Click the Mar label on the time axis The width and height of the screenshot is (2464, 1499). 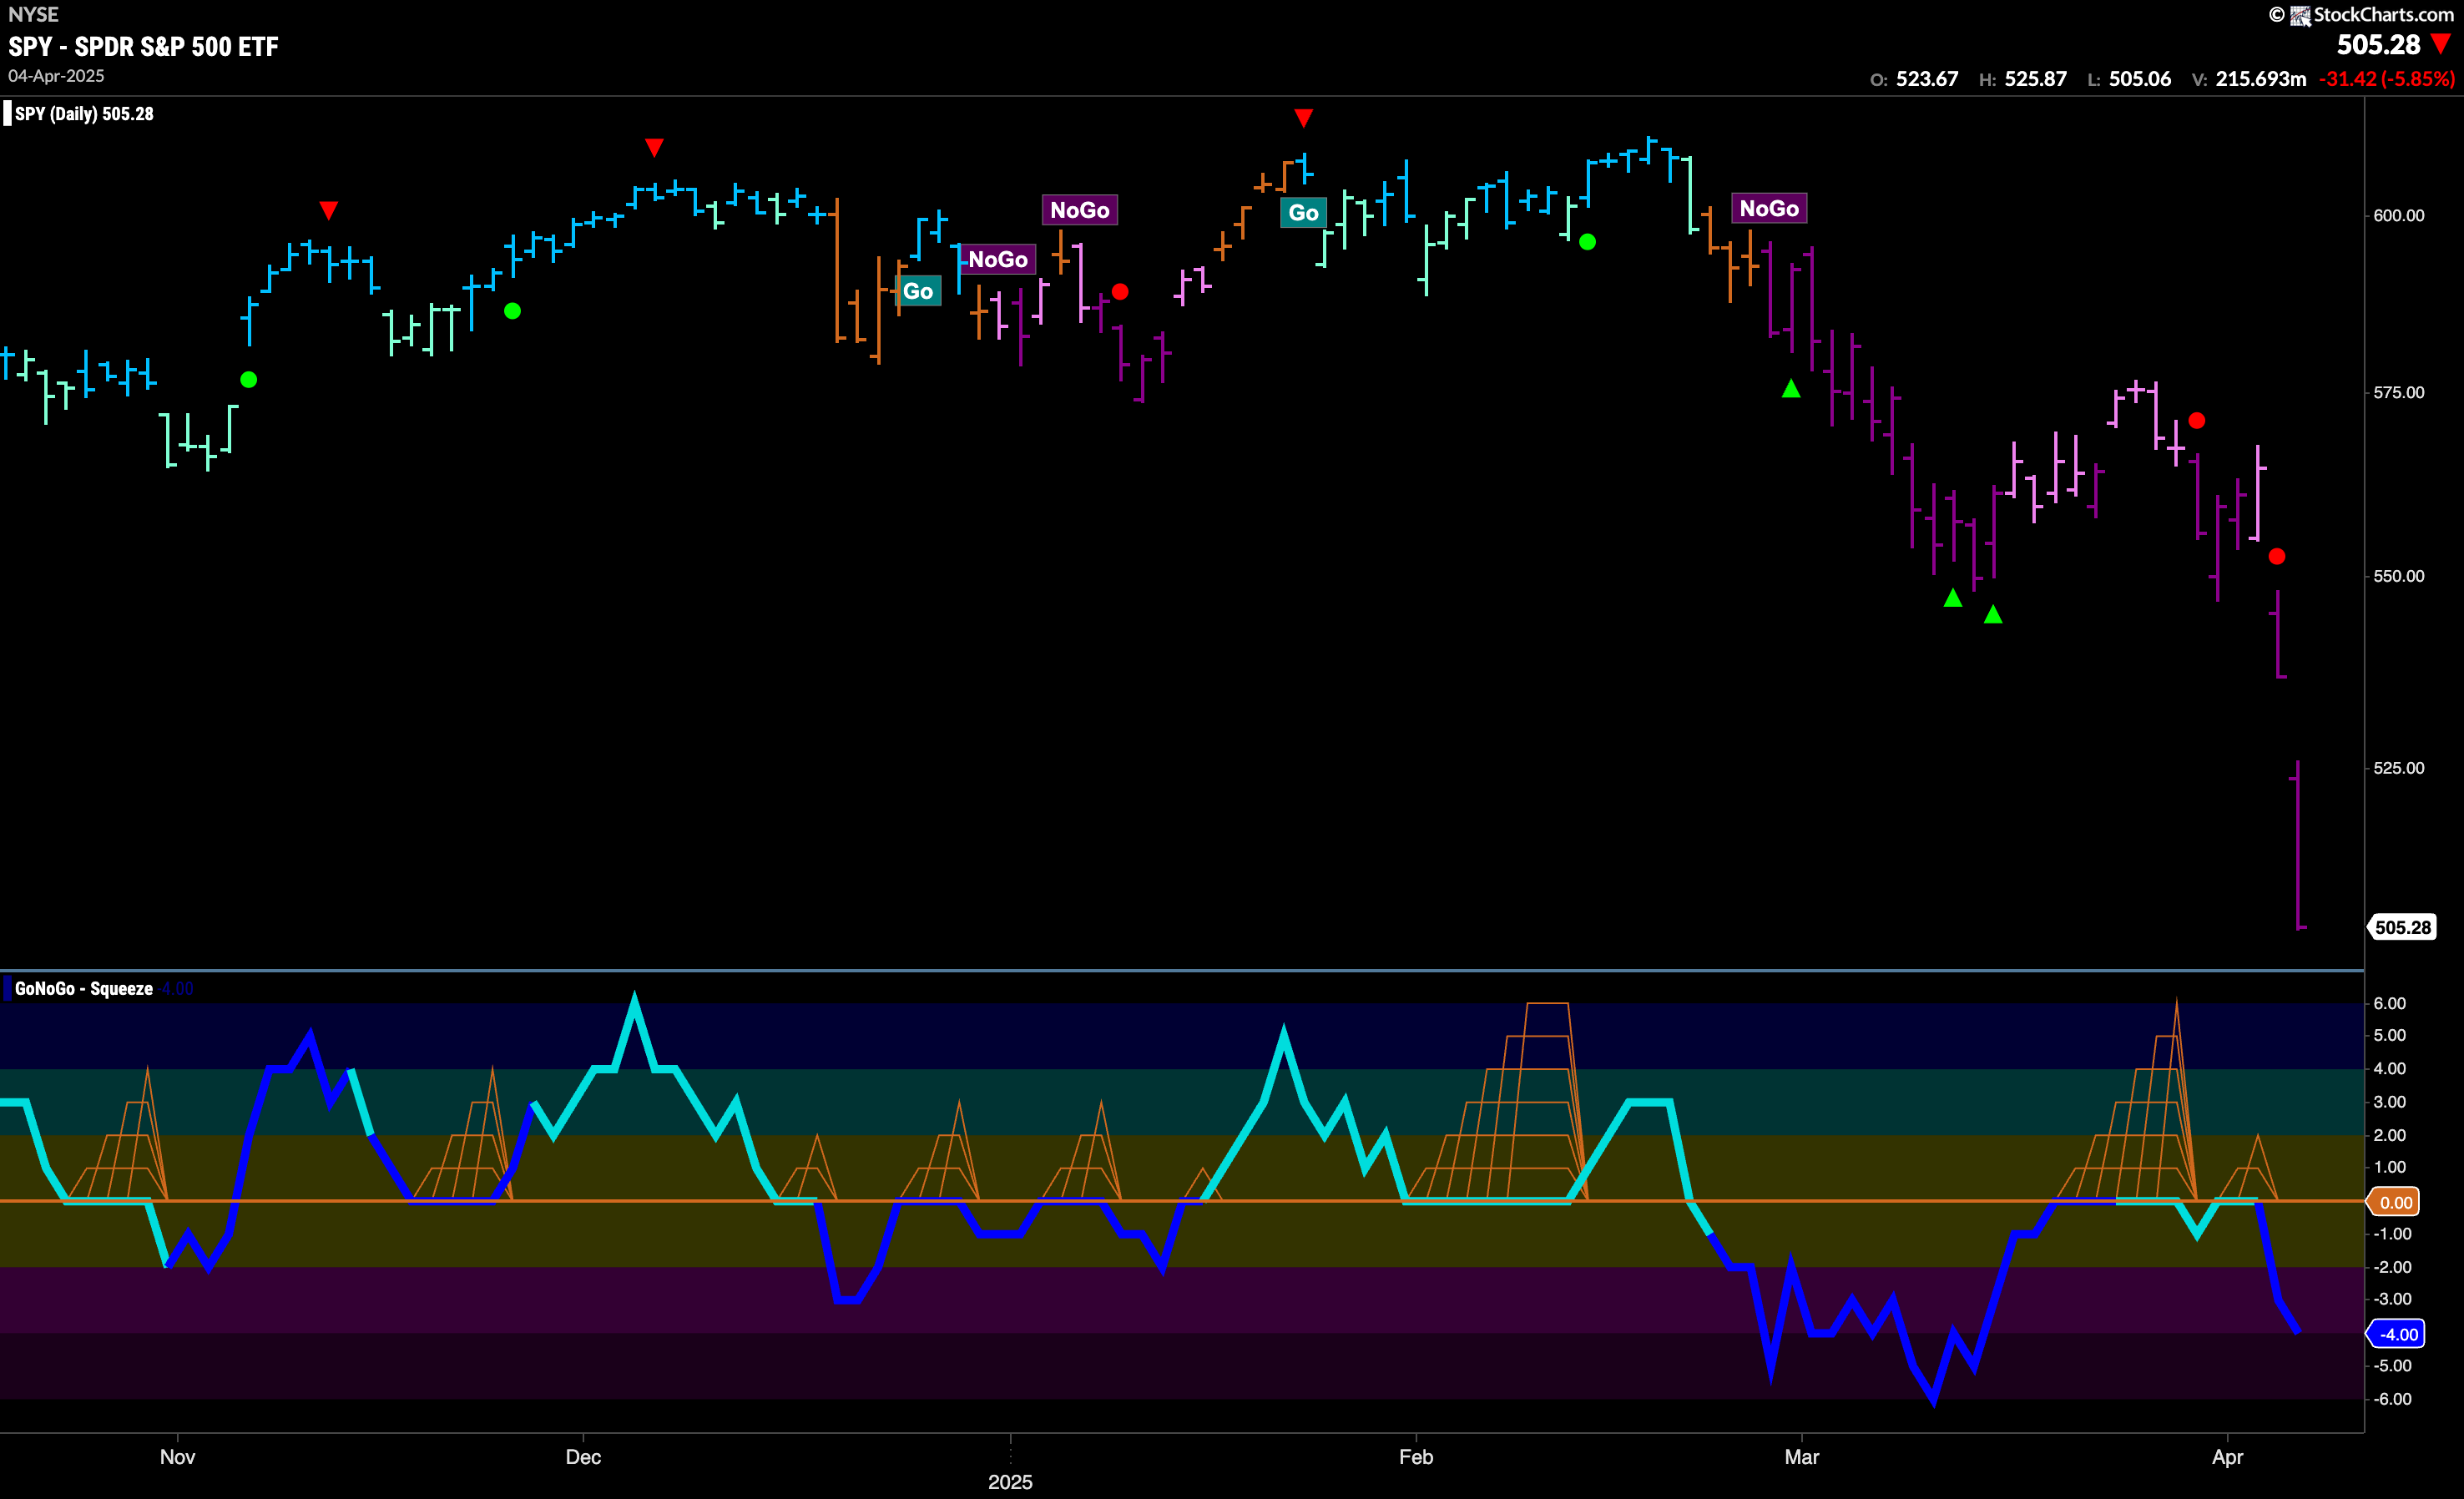pos(1802,1457)
